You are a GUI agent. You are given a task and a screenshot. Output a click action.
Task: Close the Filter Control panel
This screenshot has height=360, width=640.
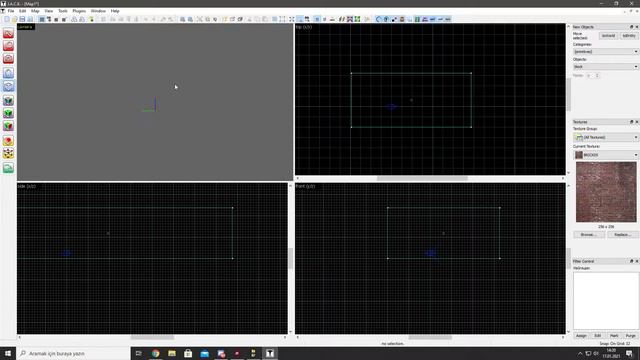click(x=636, y=261)
